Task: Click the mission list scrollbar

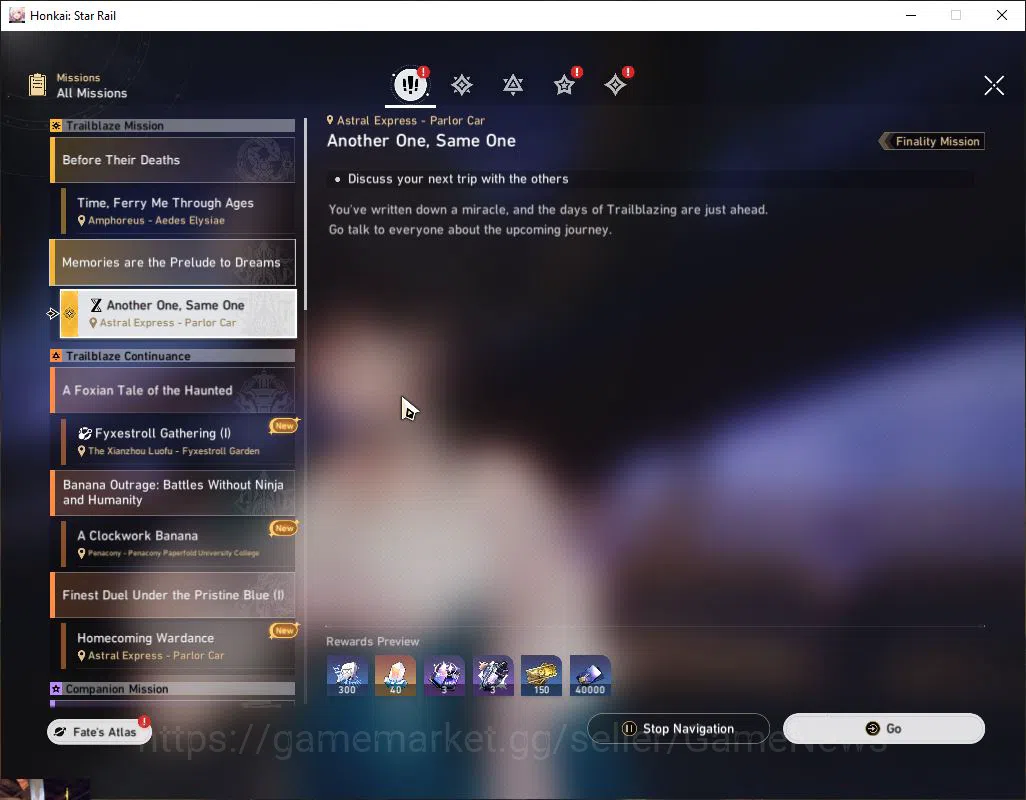Action: [x=305, y=215]
